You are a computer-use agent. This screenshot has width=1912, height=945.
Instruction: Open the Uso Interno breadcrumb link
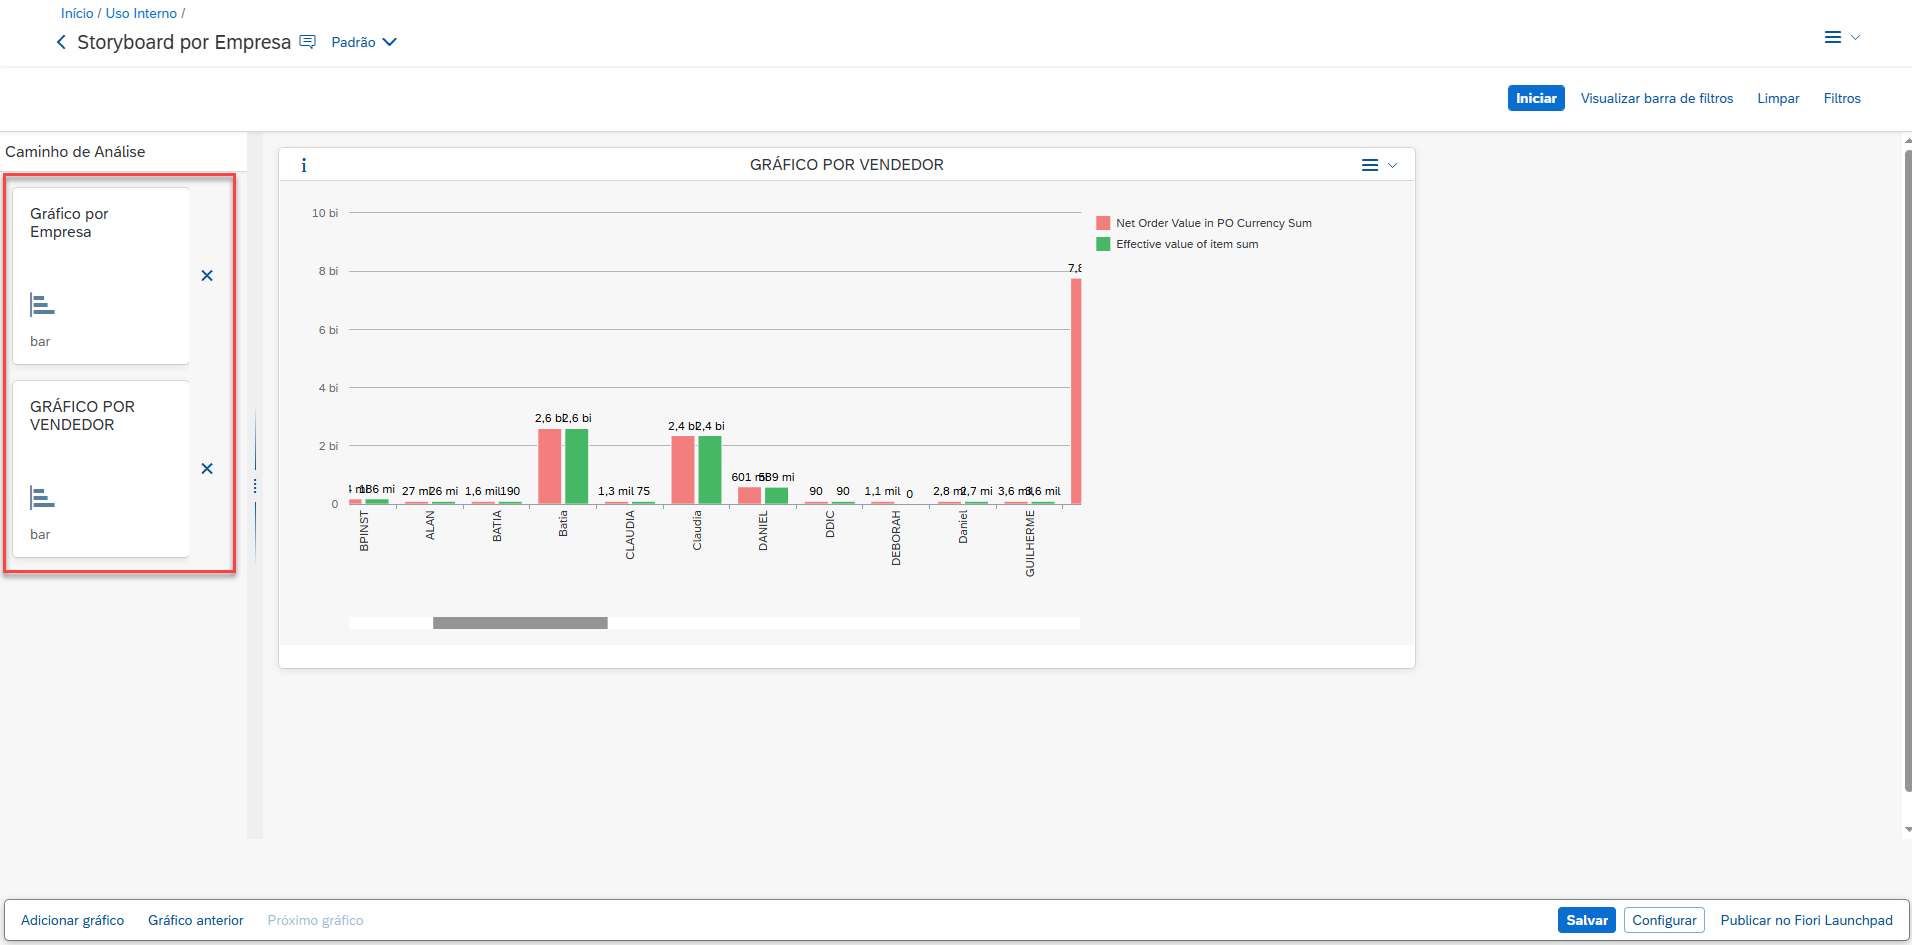pos(141,13)
